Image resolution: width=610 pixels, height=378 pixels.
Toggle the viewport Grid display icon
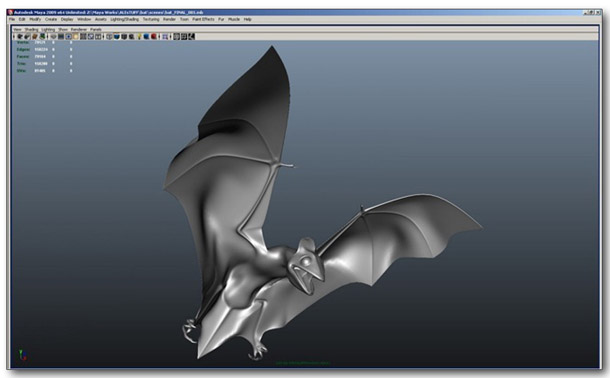tap(54, 37)
